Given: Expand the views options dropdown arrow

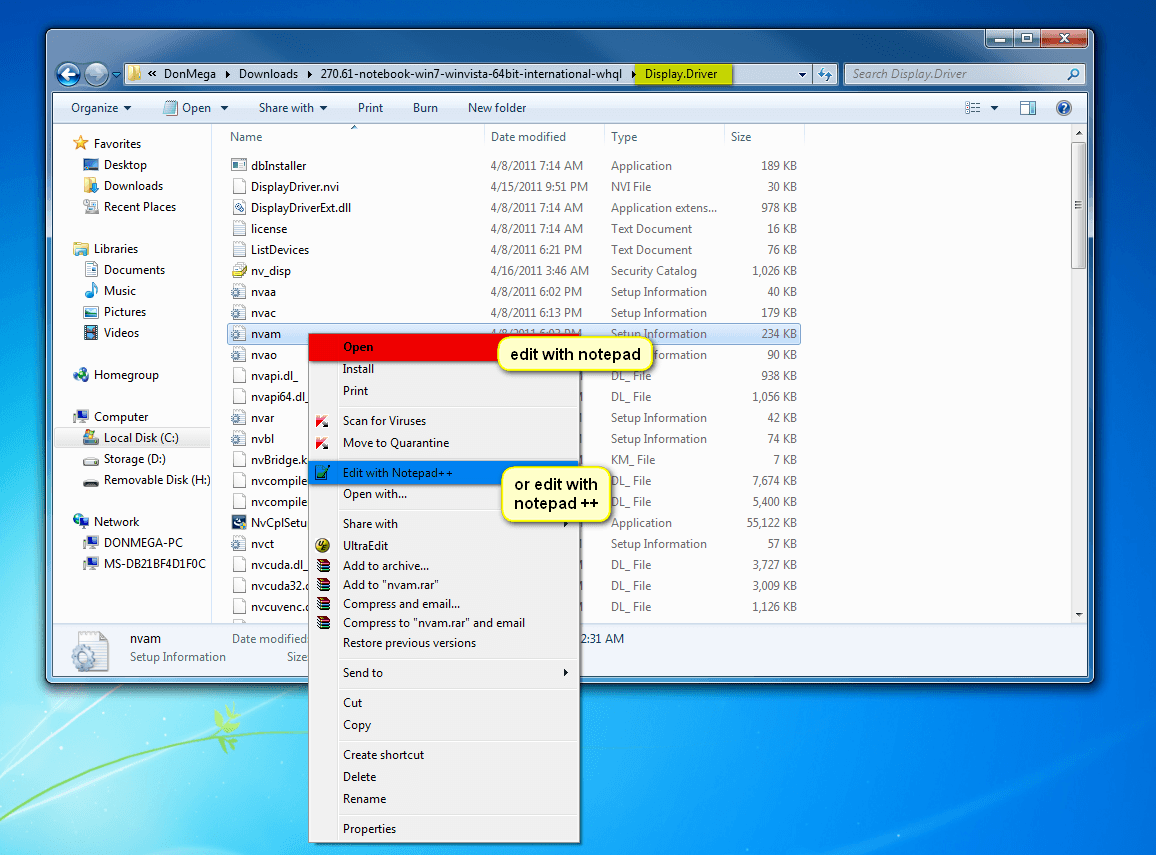Looking at the screenshot, I should [994, 108].
